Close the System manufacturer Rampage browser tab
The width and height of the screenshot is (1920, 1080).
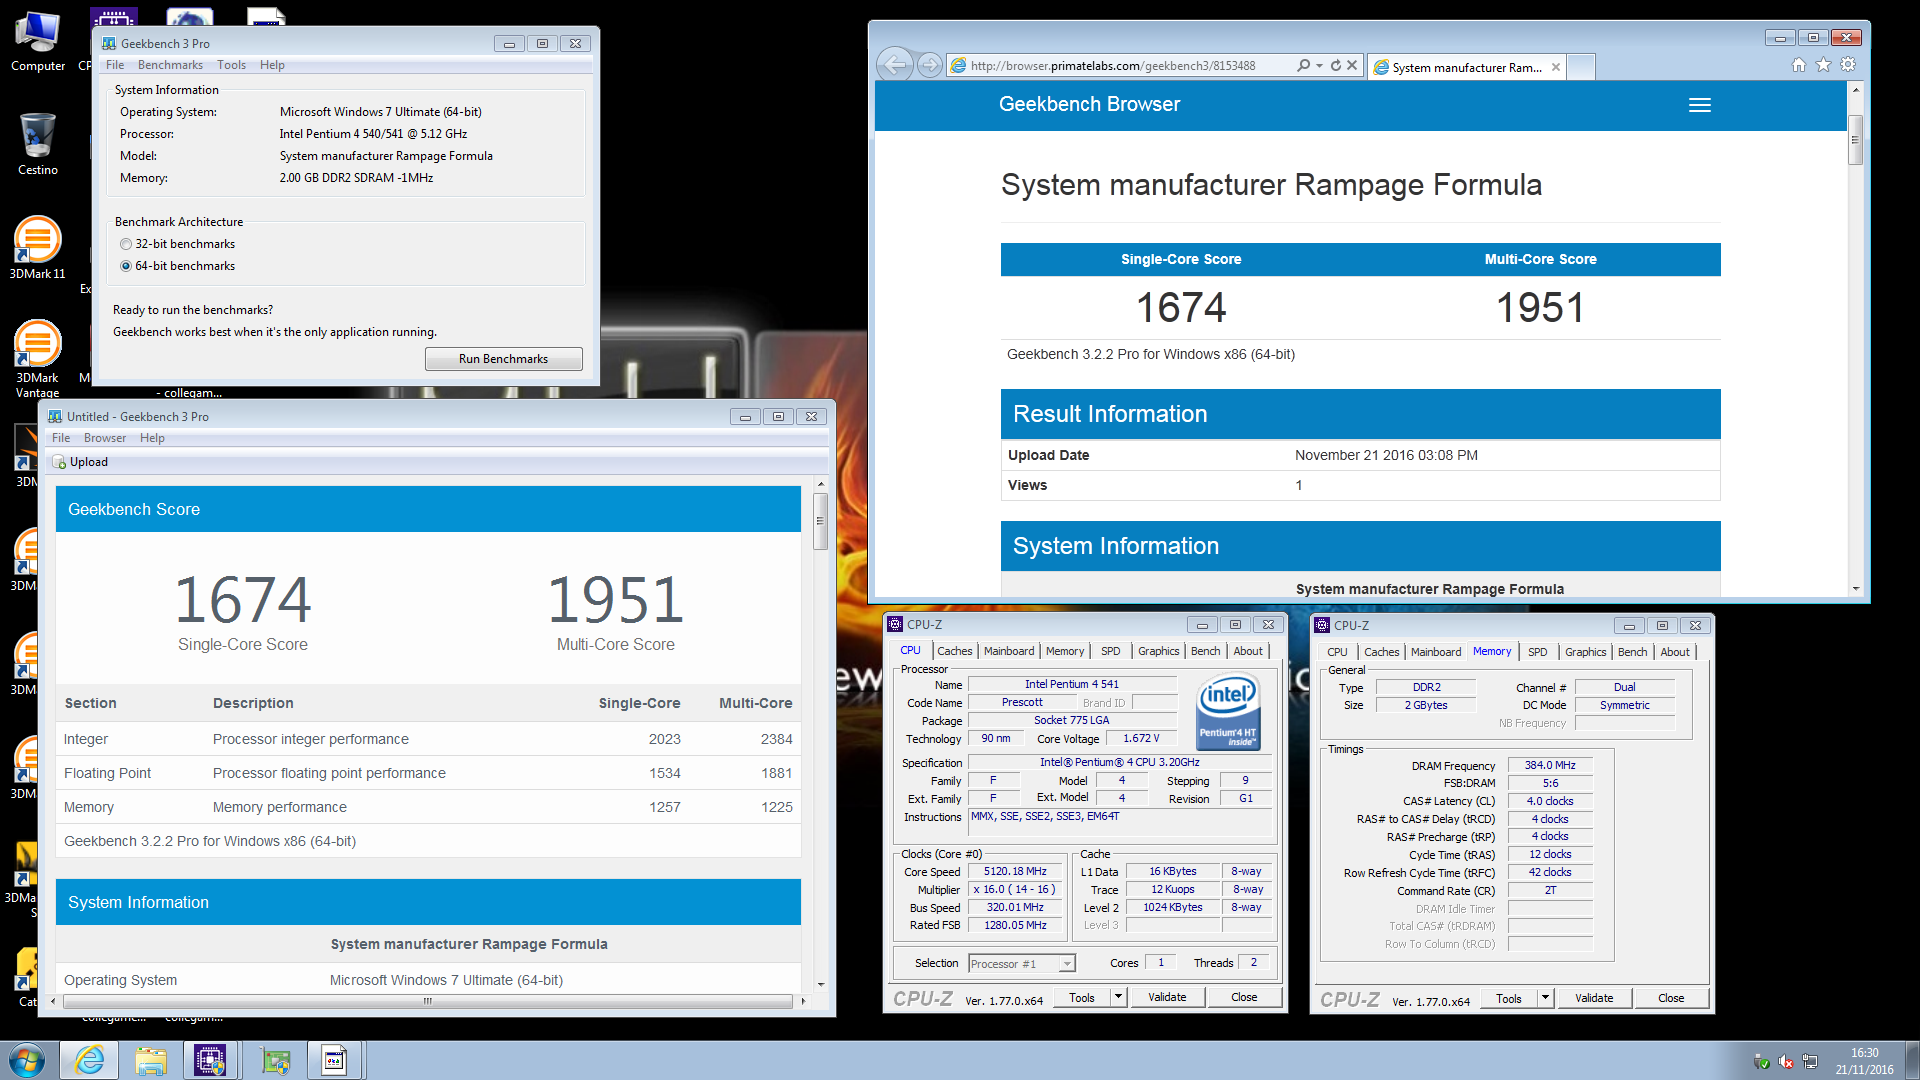click(1556, 67)
